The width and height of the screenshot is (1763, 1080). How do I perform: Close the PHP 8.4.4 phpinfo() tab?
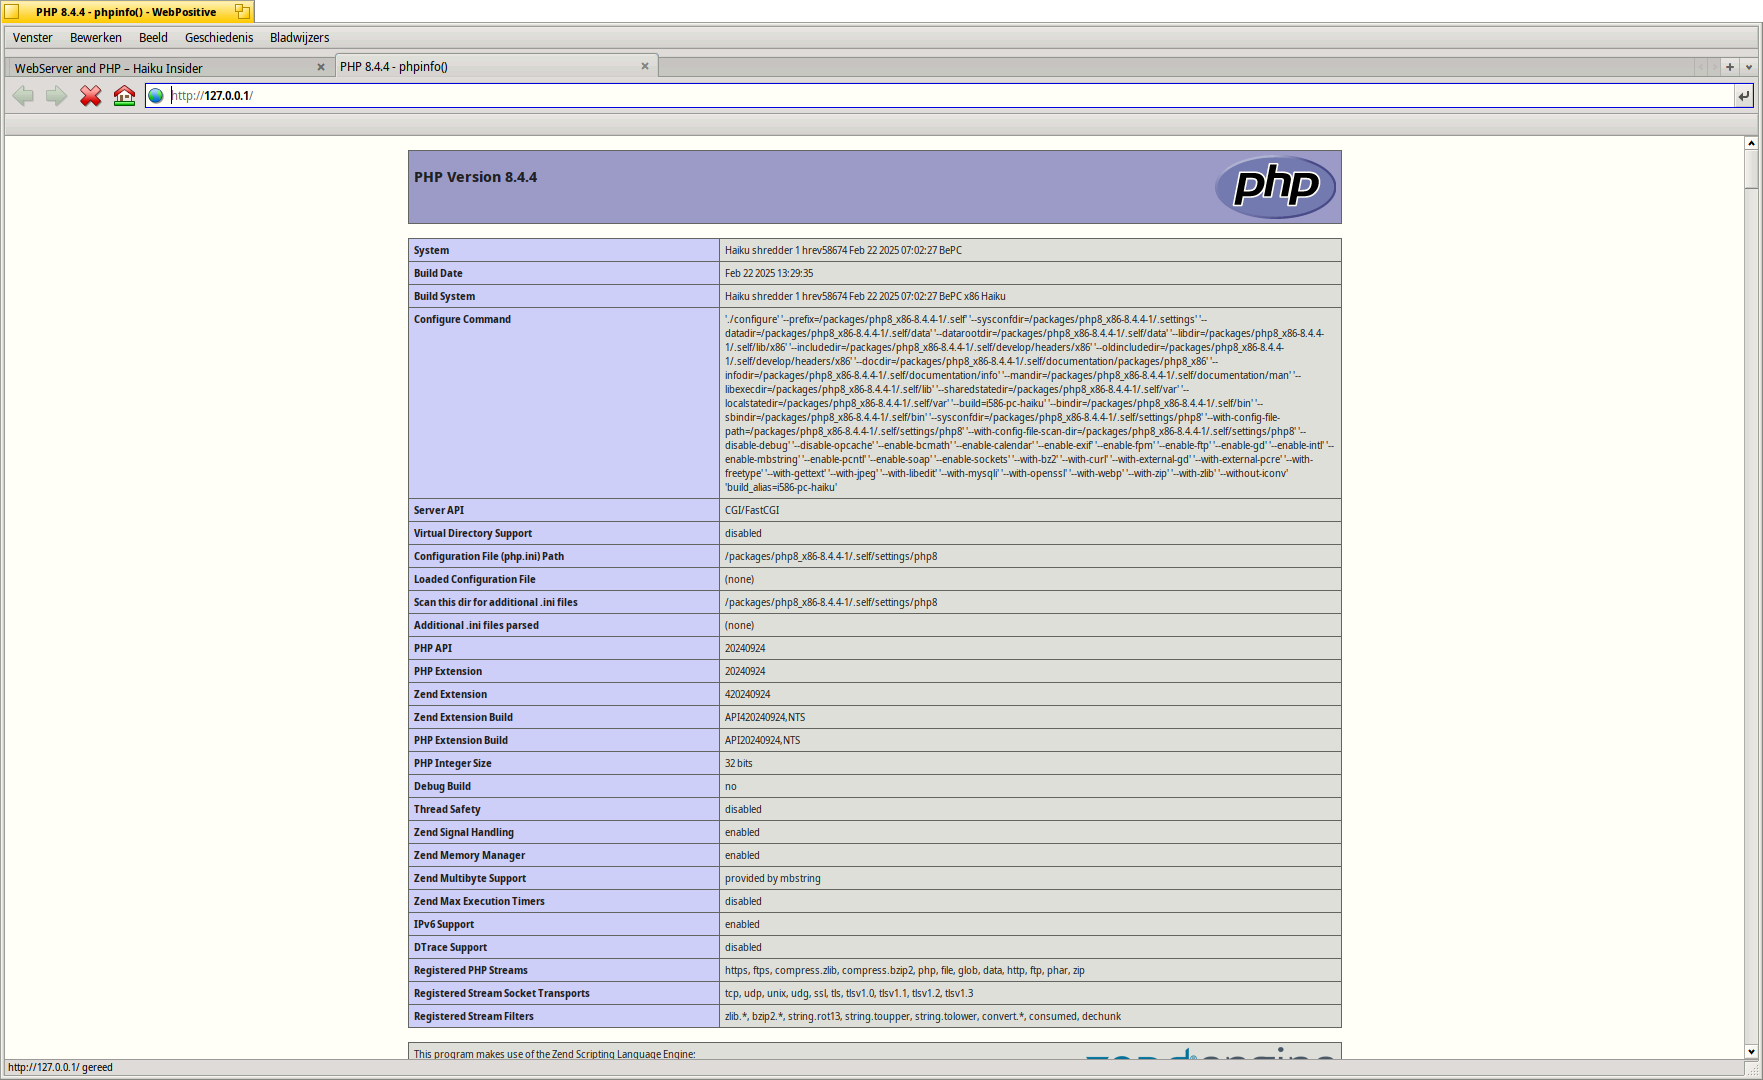tap(645, 66)
